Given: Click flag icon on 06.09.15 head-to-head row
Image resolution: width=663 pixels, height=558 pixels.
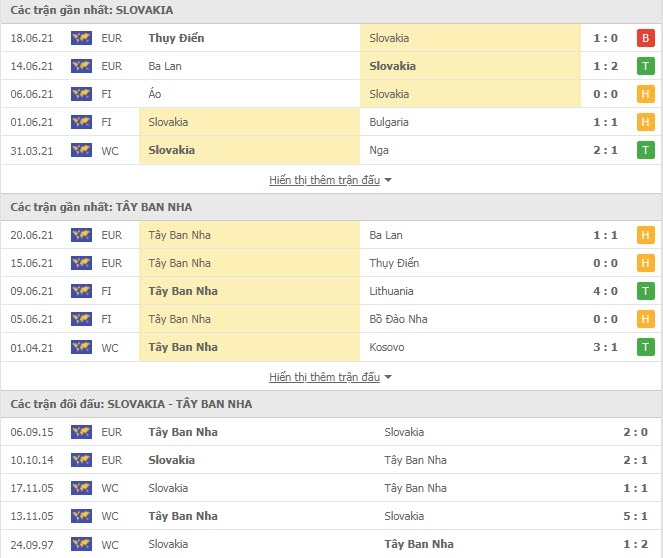Looking at the screenshot, I should click(x=81, y=432).
